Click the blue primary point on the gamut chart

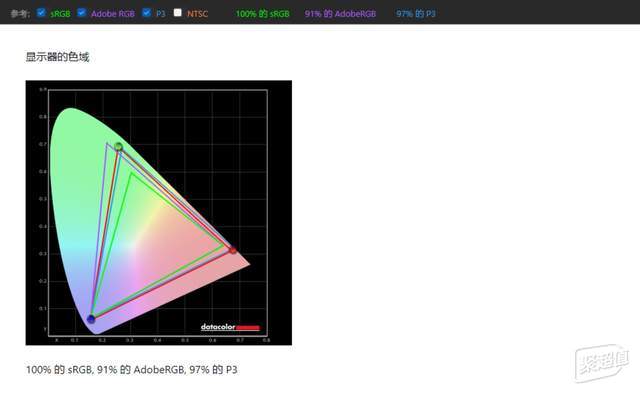coord(91,319)
